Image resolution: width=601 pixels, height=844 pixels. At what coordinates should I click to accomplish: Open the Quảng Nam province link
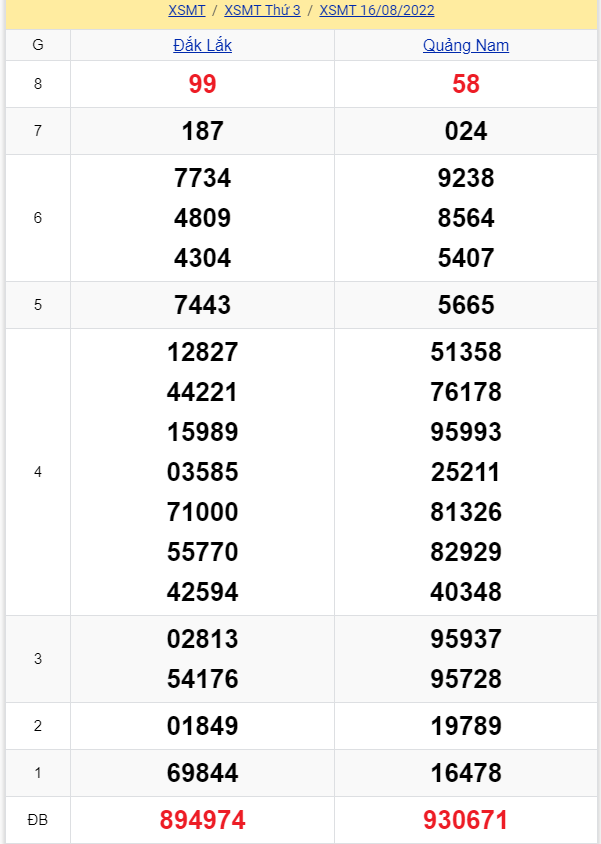pyautogui.click(x=466, y=46)
